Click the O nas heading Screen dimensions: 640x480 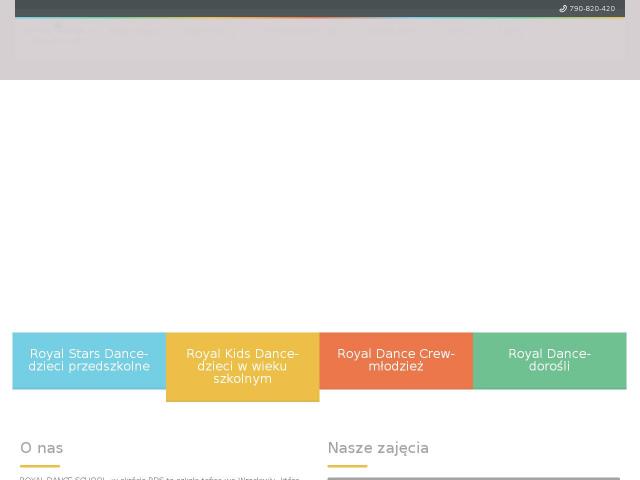click(x=42, y=448)
